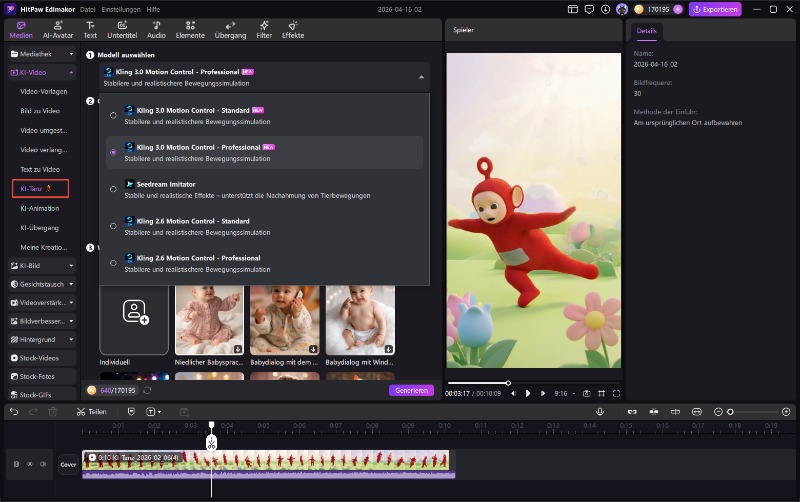800x502 pixels.
Task: Take a snapshot of the preview
Action: (587, 393)
